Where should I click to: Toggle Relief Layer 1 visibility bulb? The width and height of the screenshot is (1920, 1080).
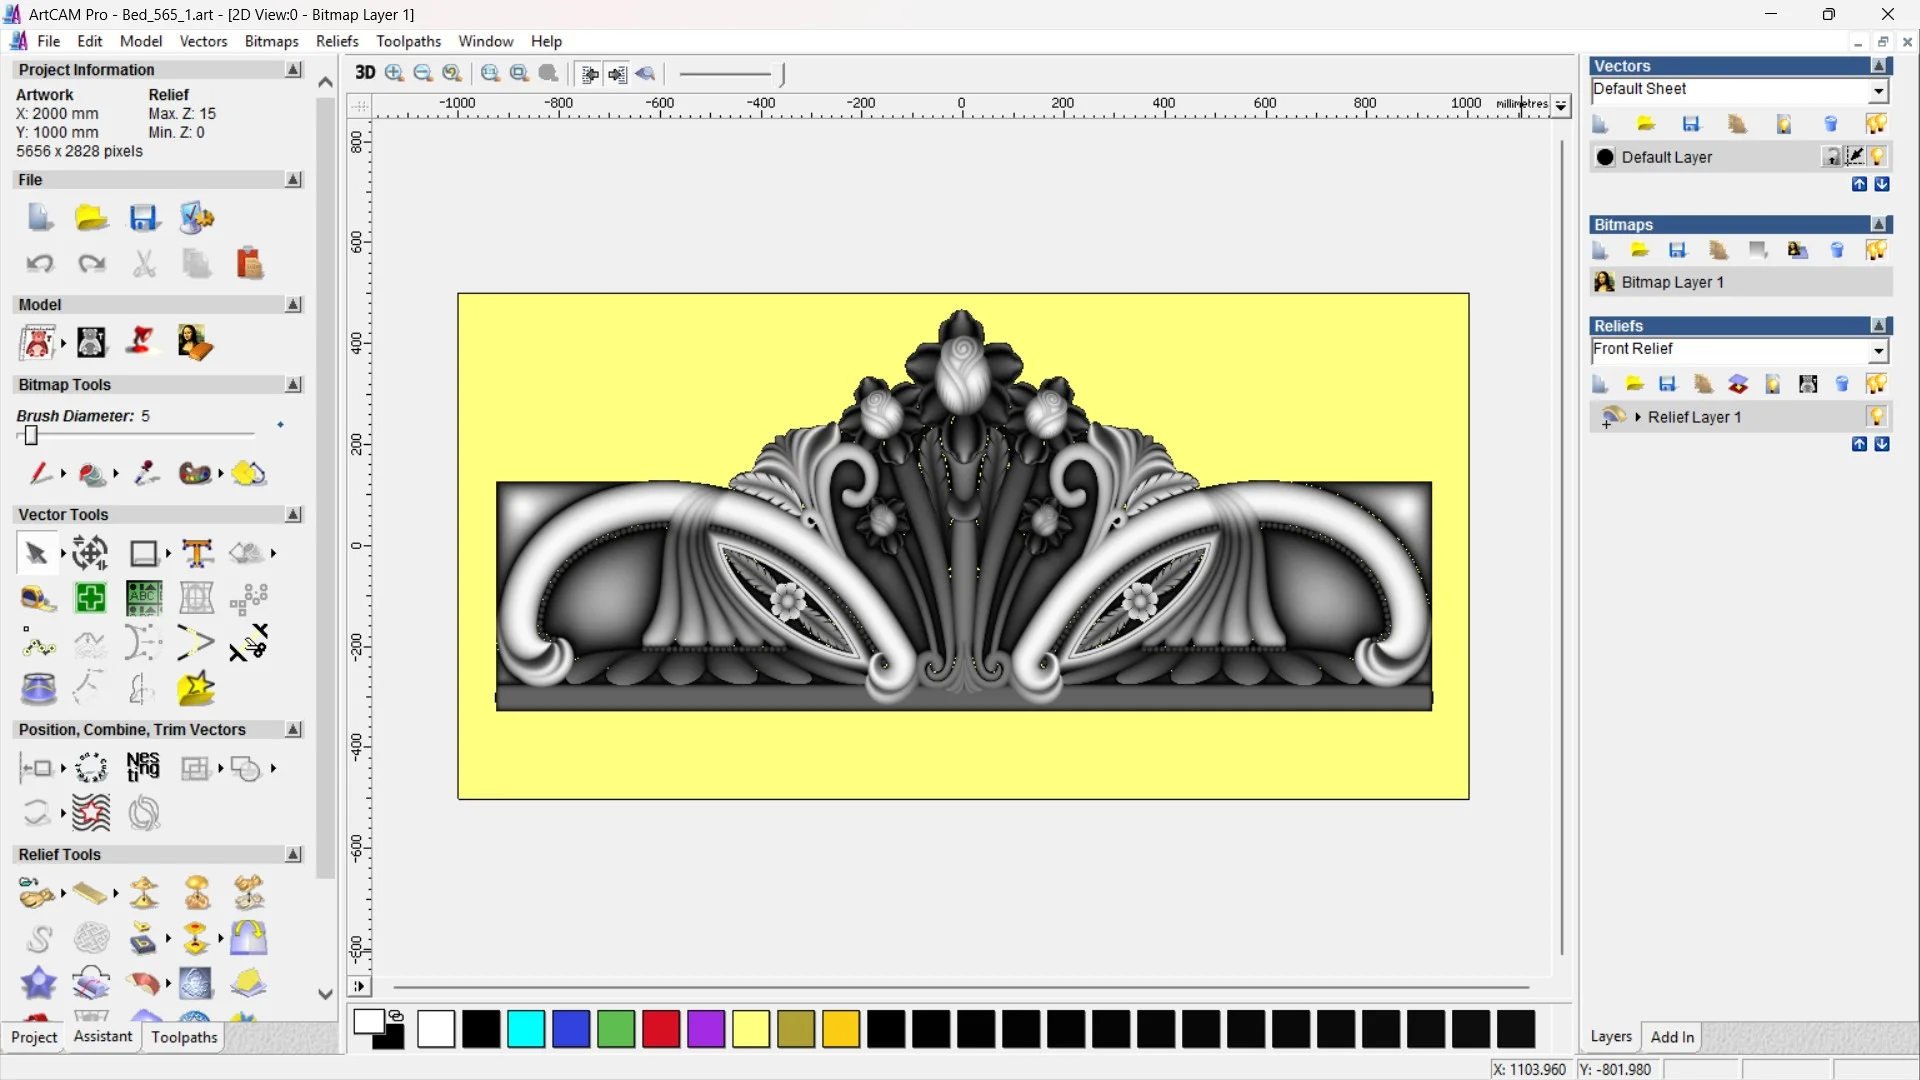coord(1877,417)
